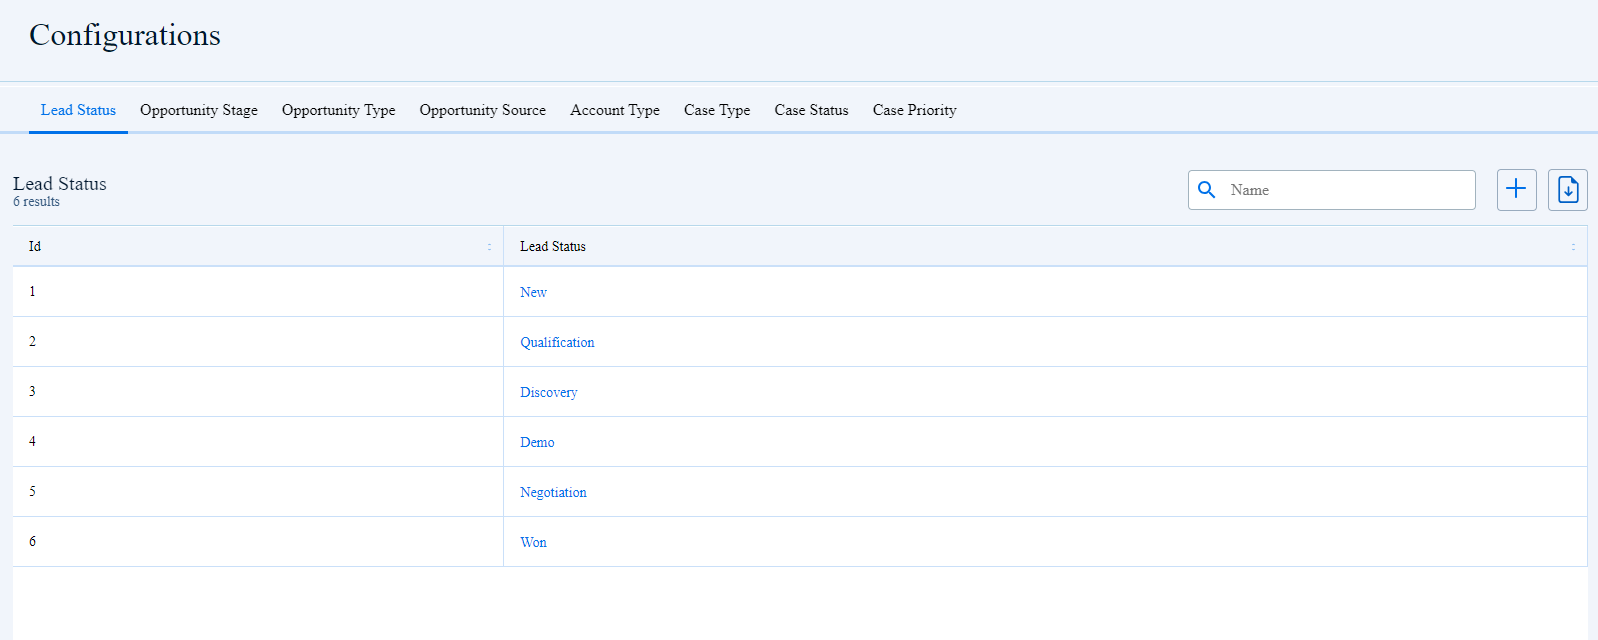Open the Opportunity Source tab
Screen dimensions: 1598x640
tap(482, 110)
